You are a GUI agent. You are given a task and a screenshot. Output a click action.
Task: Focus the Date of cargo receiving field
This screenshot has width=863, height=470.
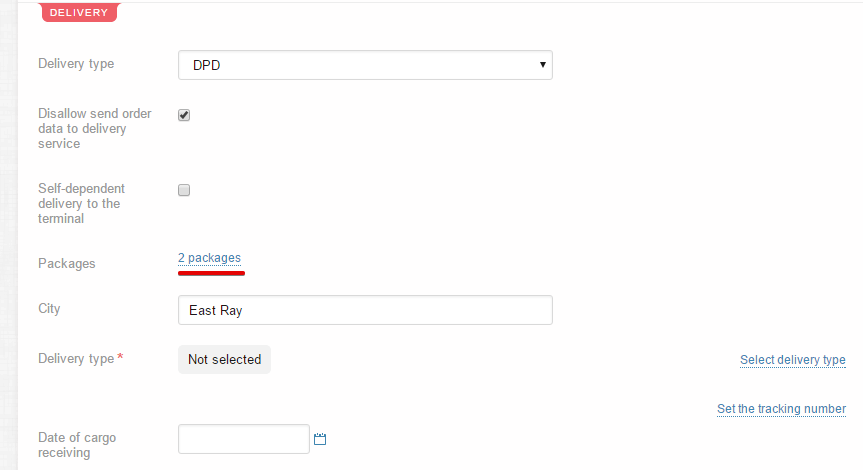pos(243,439)
